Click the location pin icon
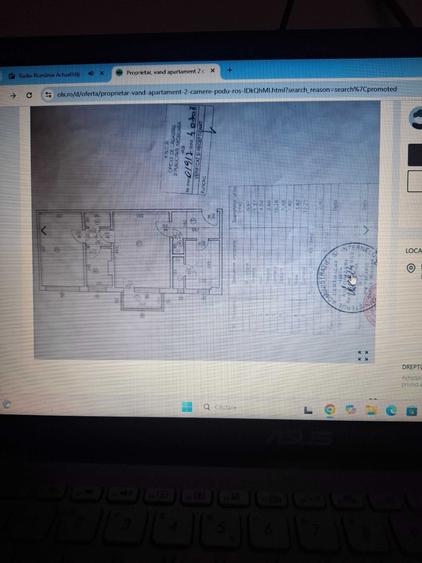The width and height of the screenshot is (422, 563). (x=411, y=268)
